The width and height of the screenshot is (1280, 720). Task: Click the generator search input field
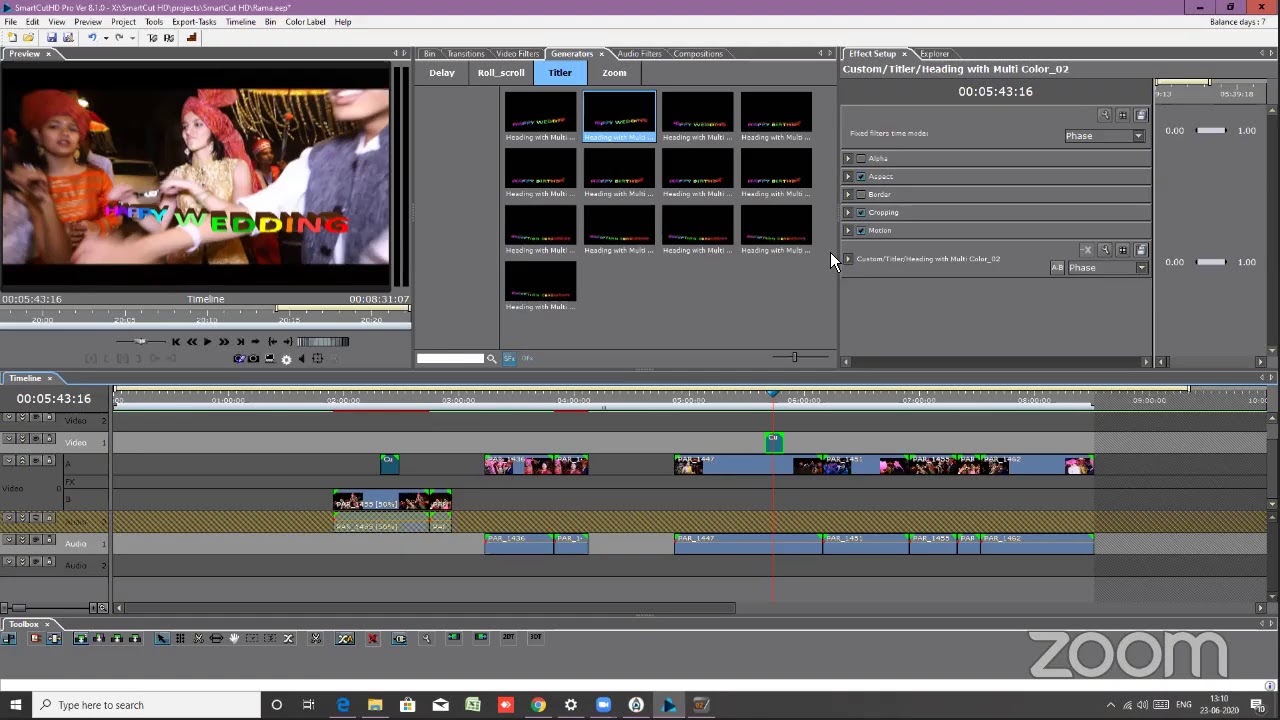450,358
